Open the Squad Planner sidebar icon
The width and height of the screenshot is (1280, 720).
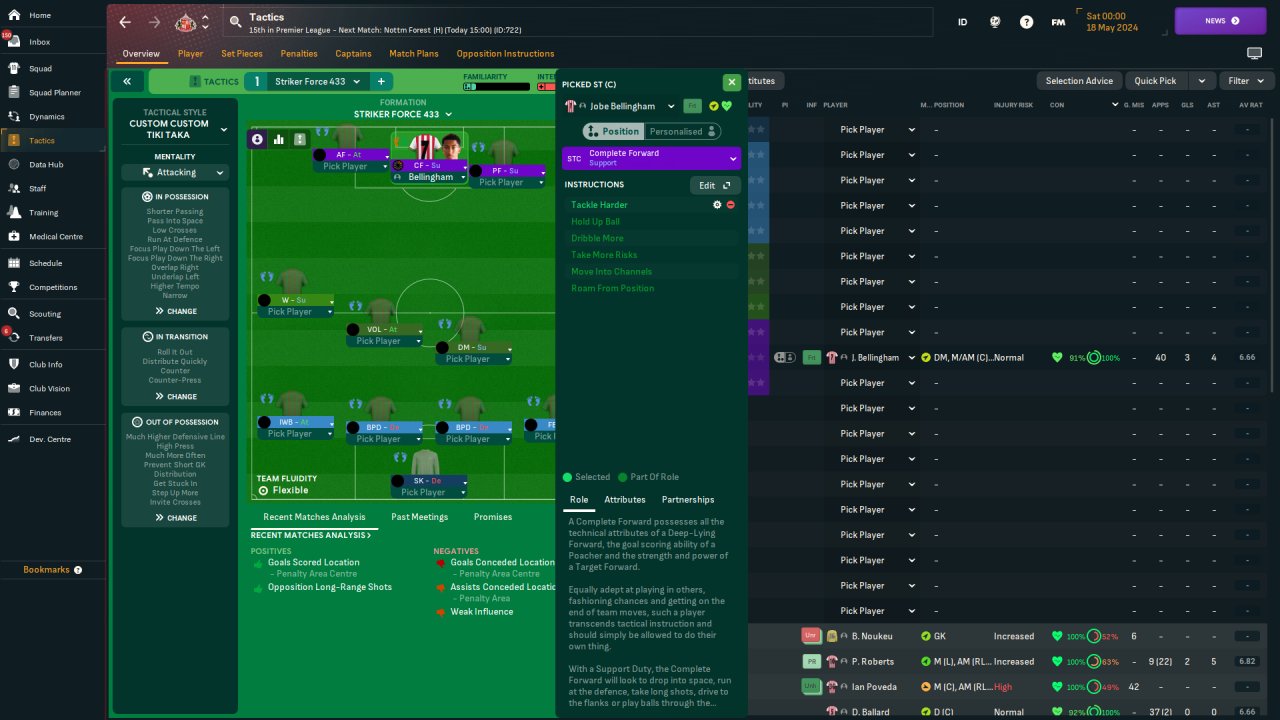15,93
